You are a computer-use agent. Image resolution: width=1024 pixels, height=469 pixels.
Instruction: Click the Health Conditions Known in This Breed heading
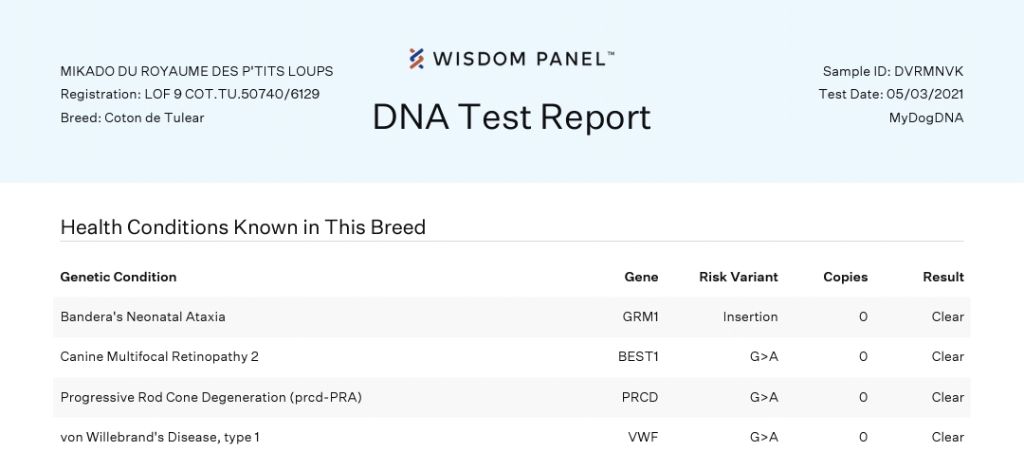[x=243, y=227]
